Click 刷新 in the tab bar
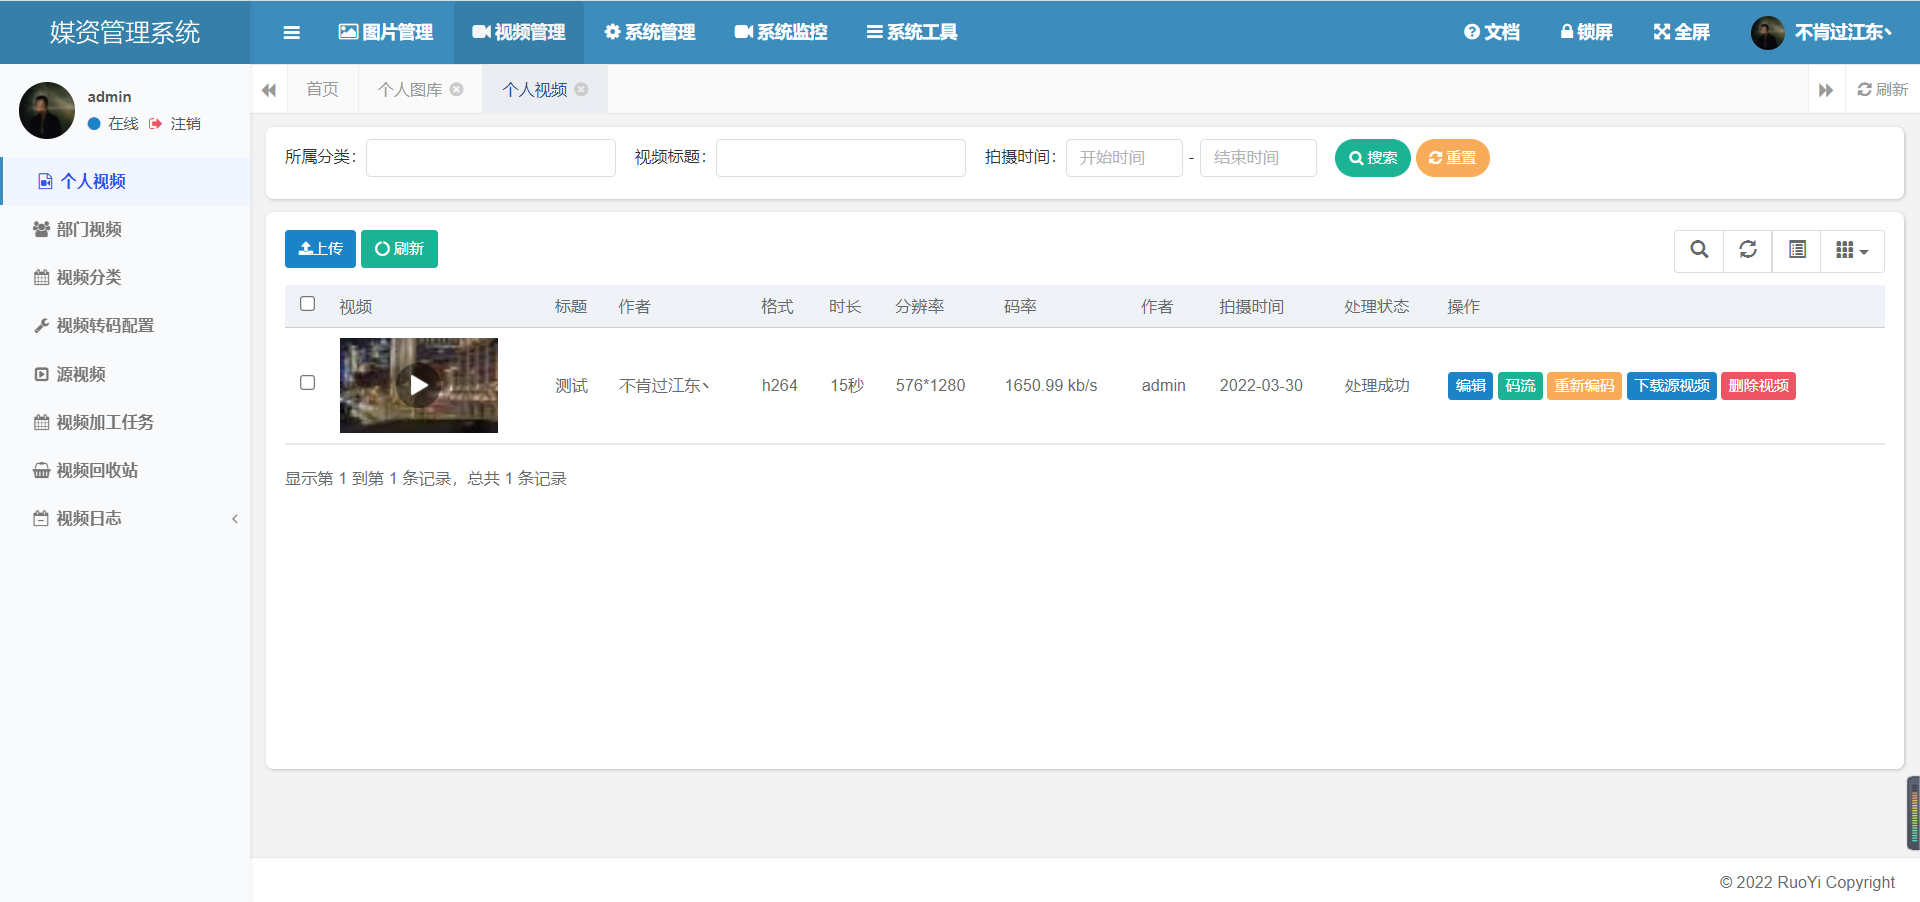The height and width of the screenshot is (902, 1920). [x=1882, y=89]
